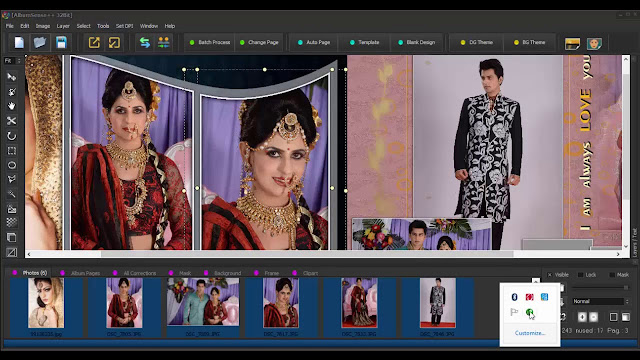Click the circular refresh icon in layers panel
This screenshot has width=640, height=360.
point(563,317)
